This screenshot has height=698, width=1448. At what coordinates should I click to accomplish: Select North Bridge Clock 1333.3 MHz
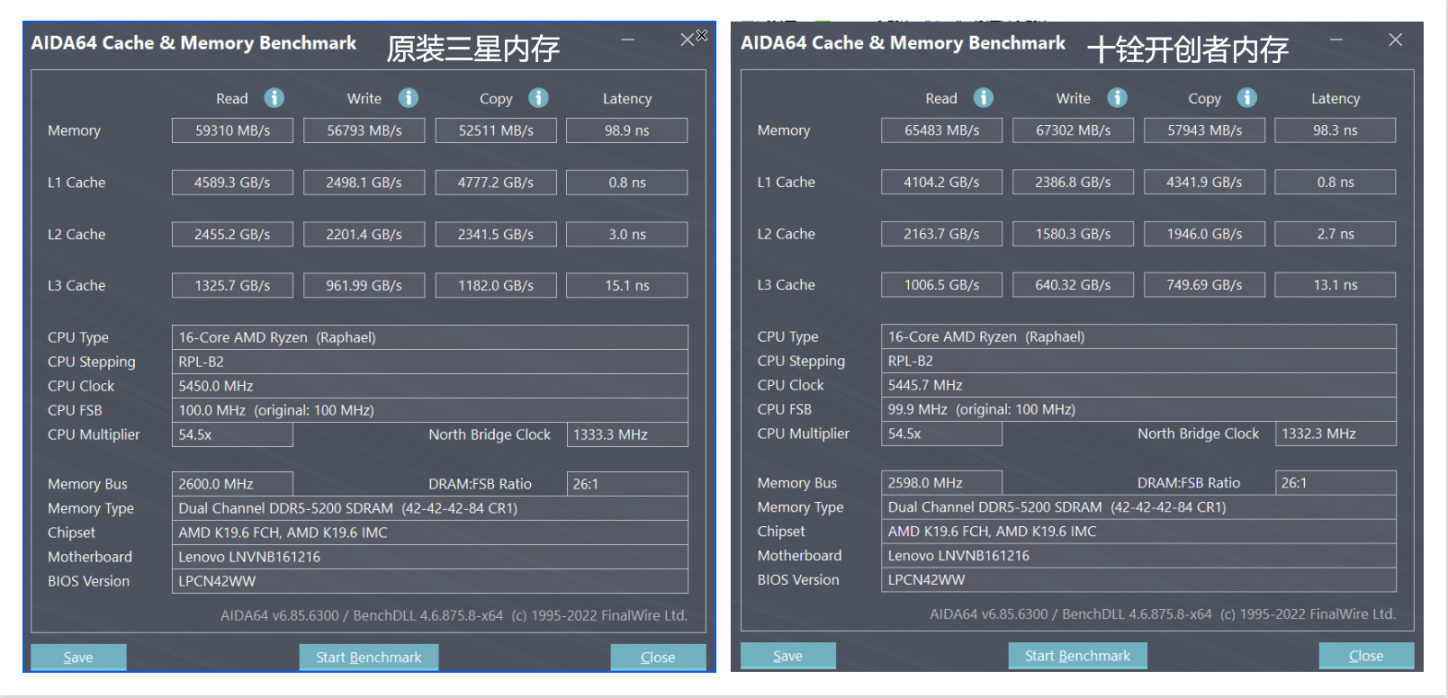627,434
